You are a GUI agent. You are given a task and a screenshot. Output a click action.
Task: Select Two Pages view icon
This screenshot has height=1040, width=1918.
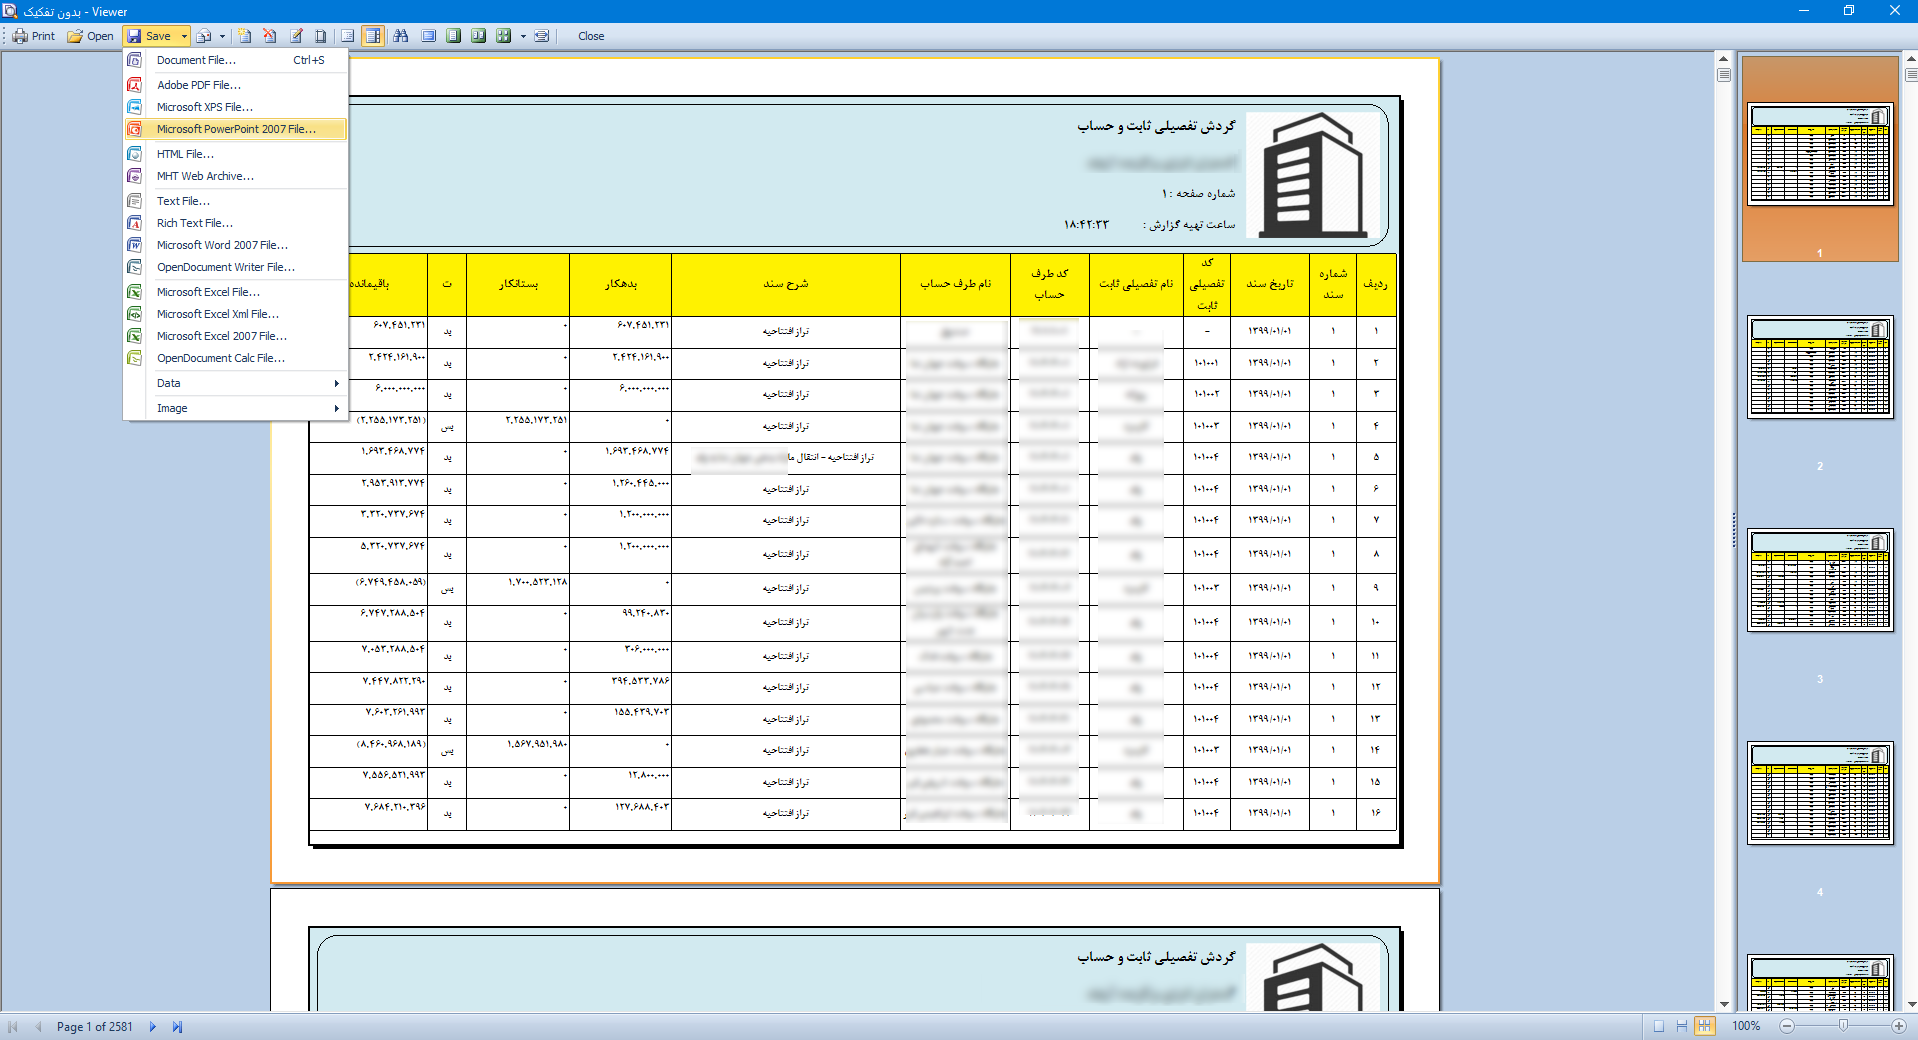479,36
